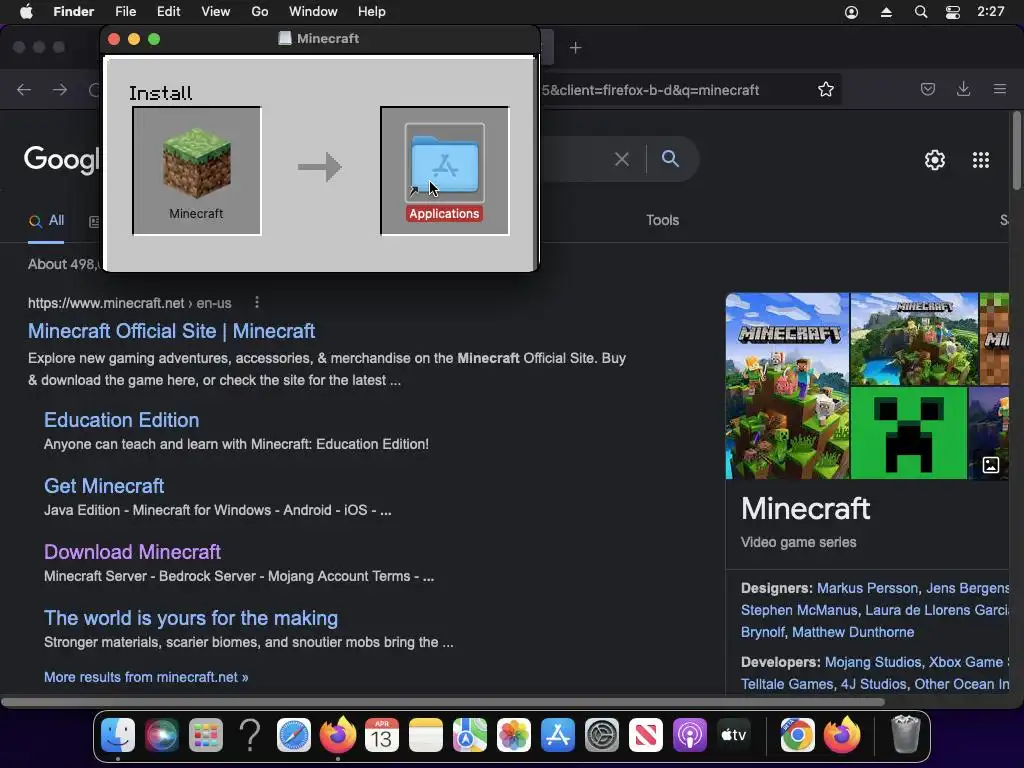Open System Preferences in the Dock
The height and width of the screenshot is (768, 1024).
pos(601,736)
